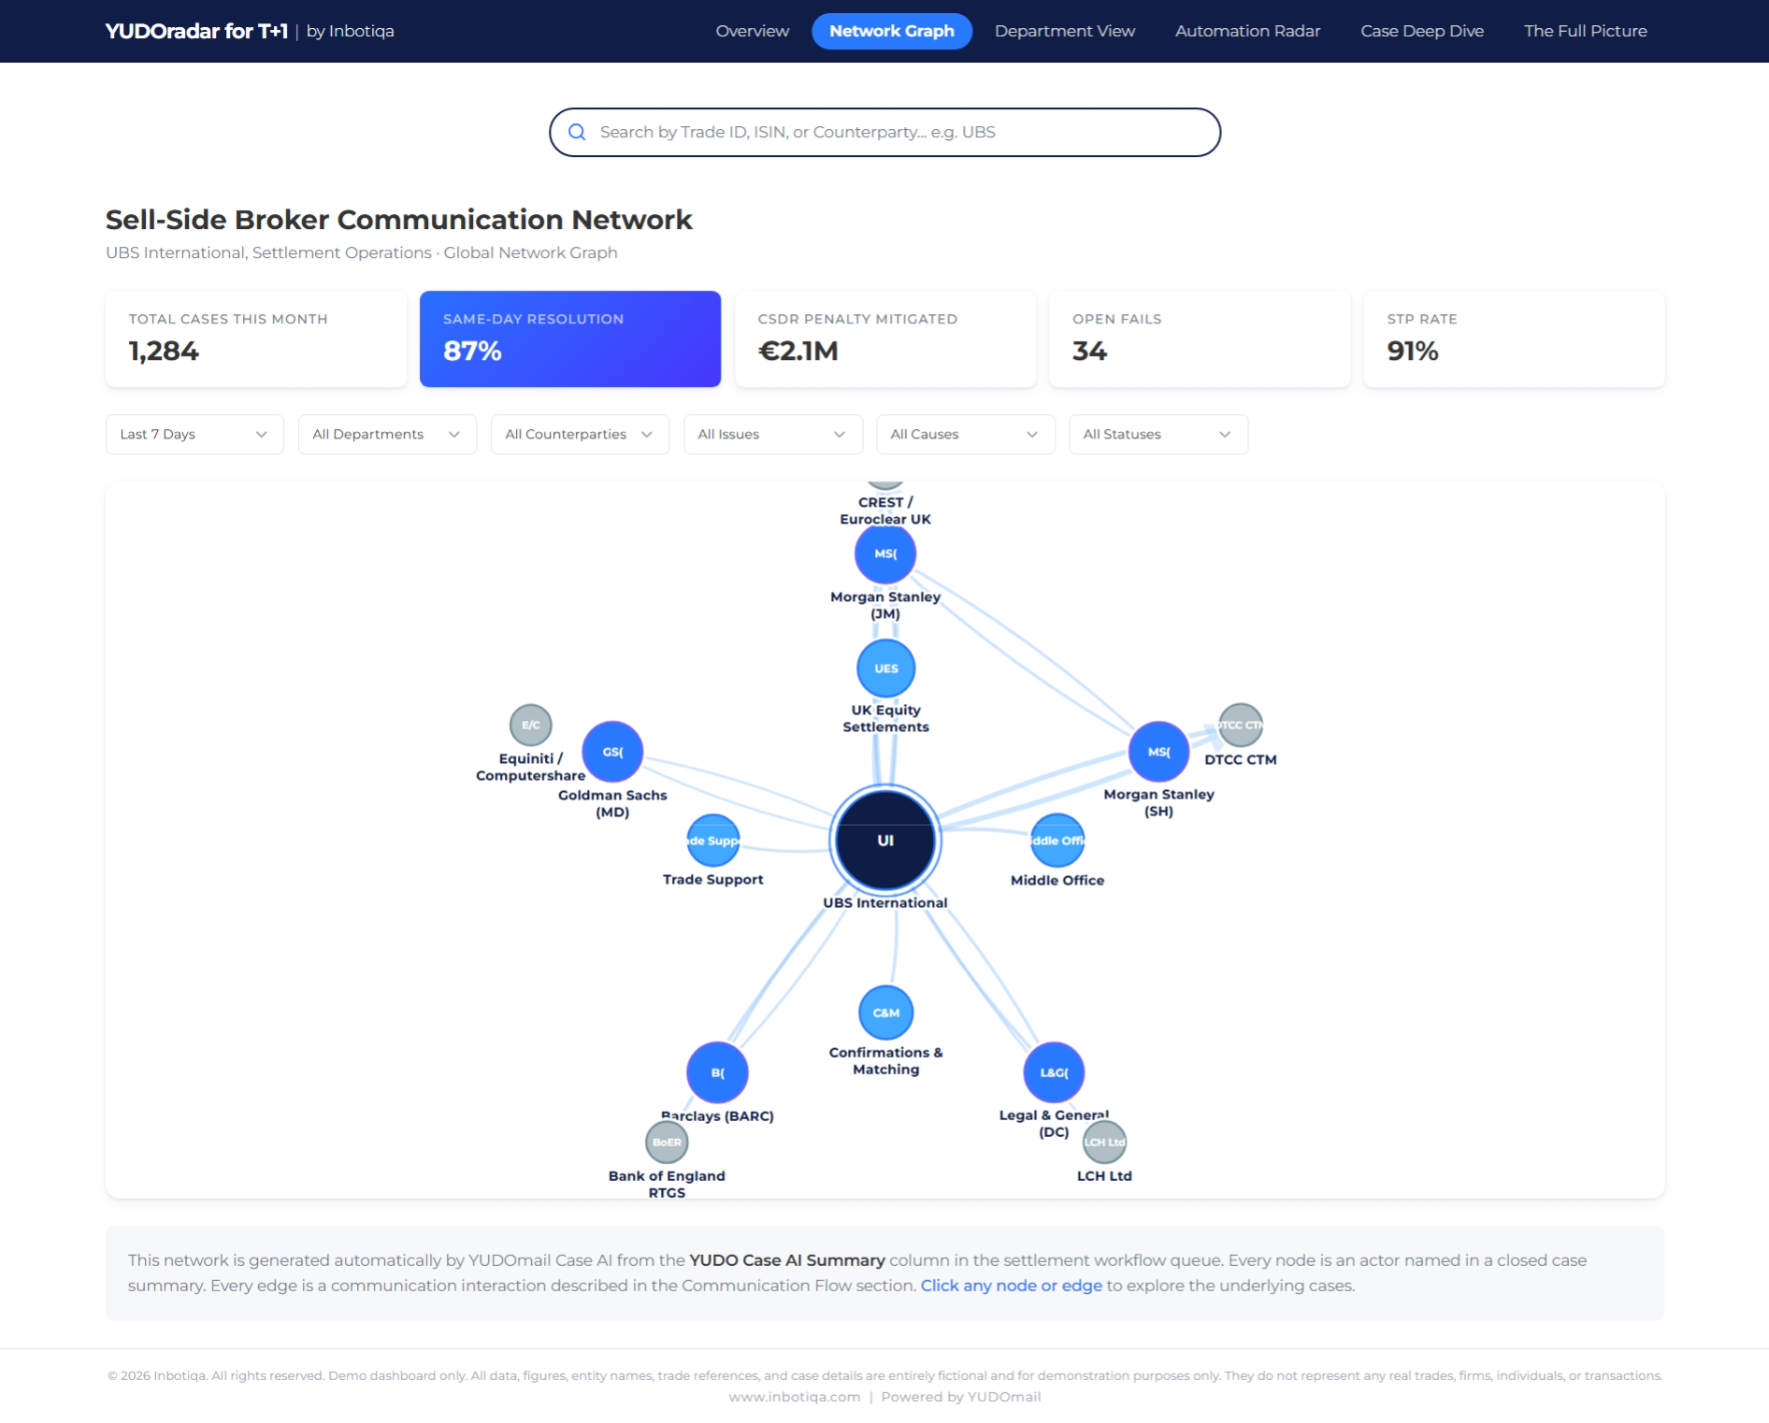Select the Goldman Sachs (MD) node
This screenshot has width=1769, height=1423.
pos(612,752)
